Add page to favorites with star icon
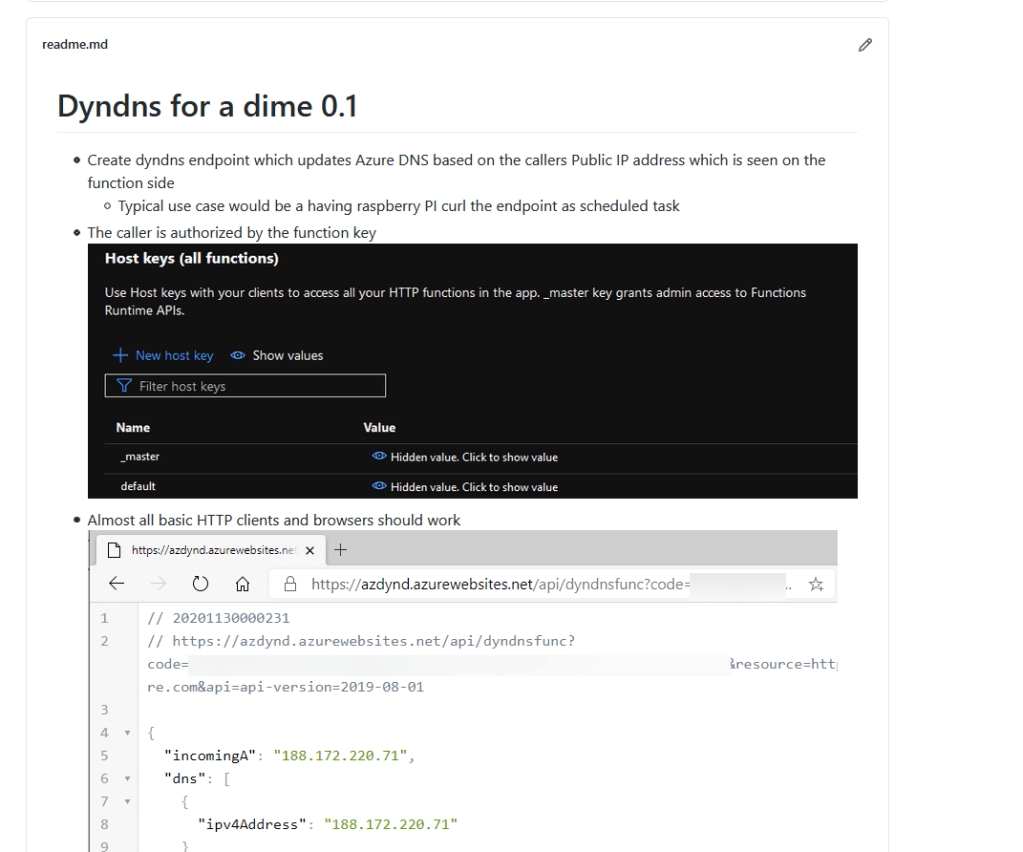The width and height of the screenshot is (1023, 852). click(x=815, y=584)
